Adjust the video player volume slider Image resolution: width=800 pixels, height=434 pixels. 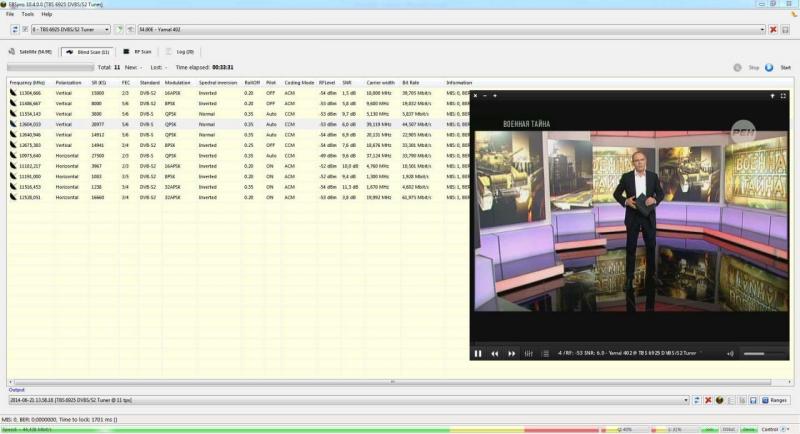(x=765, y=353)
